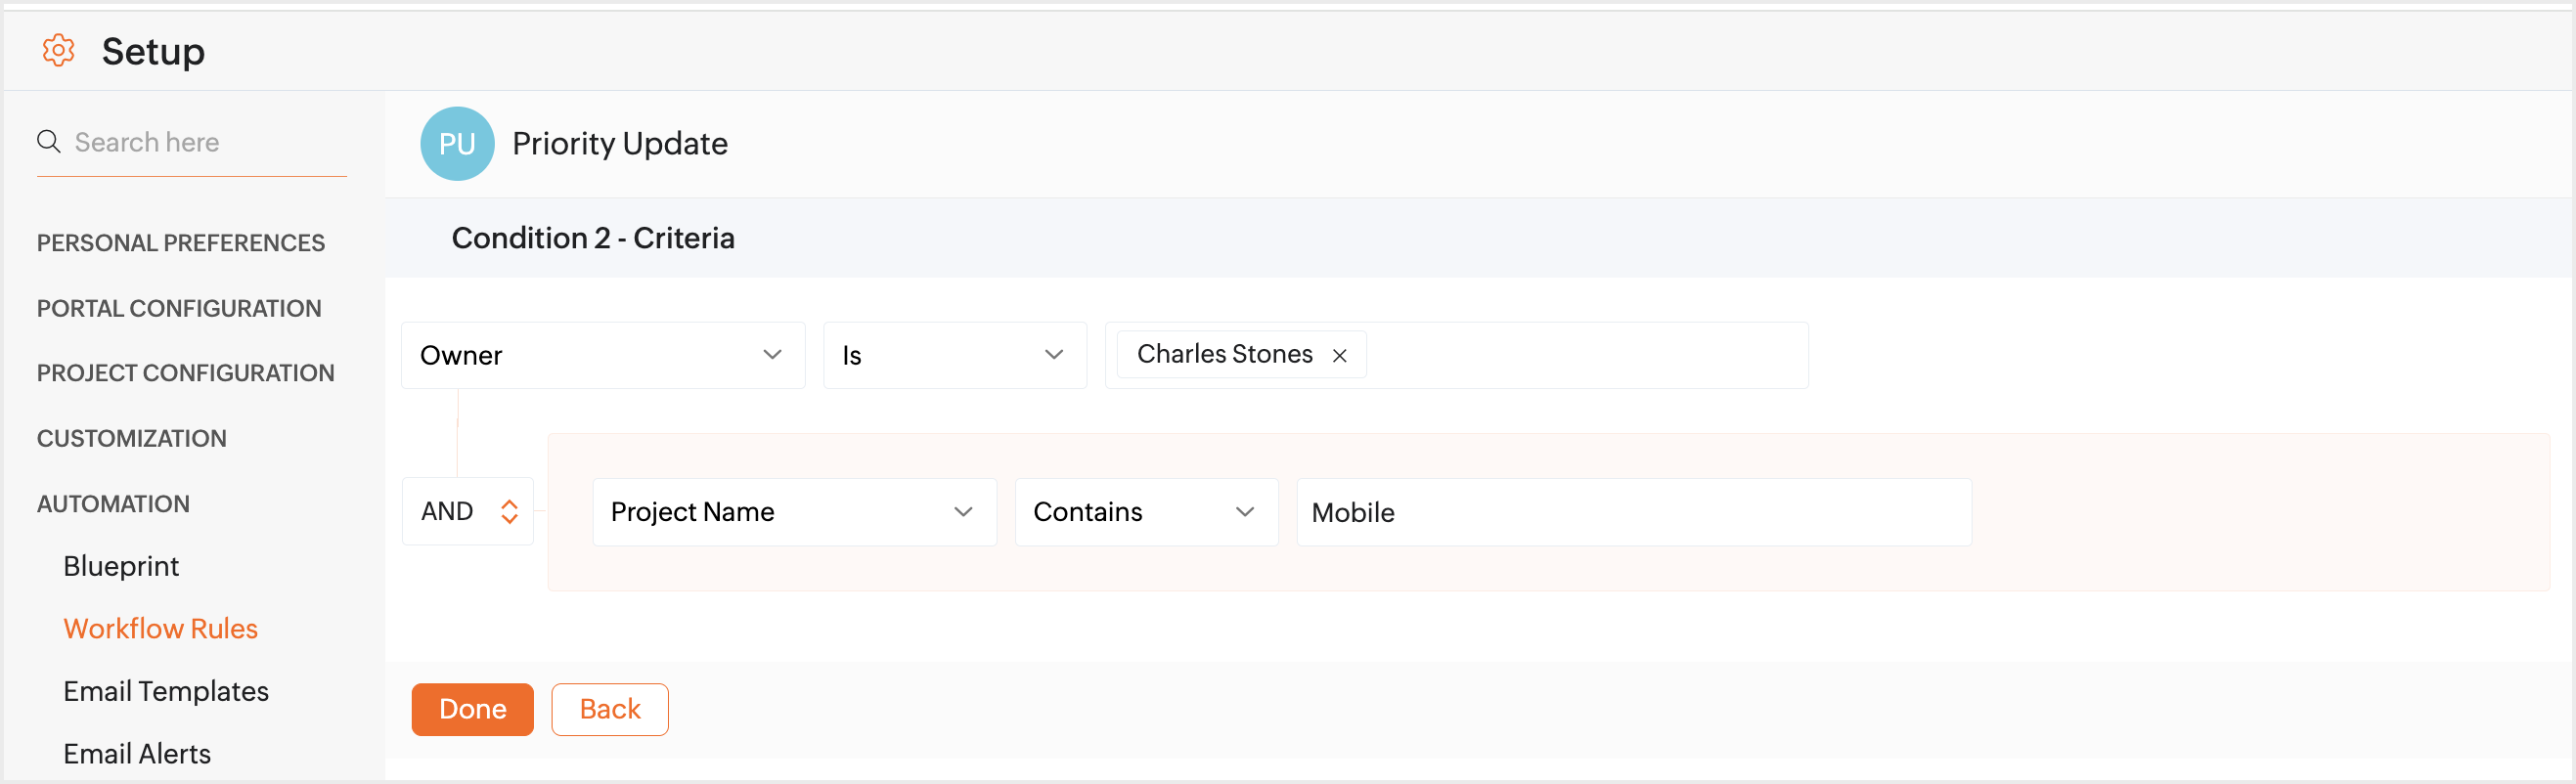Image resolution: width=2576 pixels, height=784 pixels.
Task: Click the PU avatar circle
Action: click(x=457, y=144)
